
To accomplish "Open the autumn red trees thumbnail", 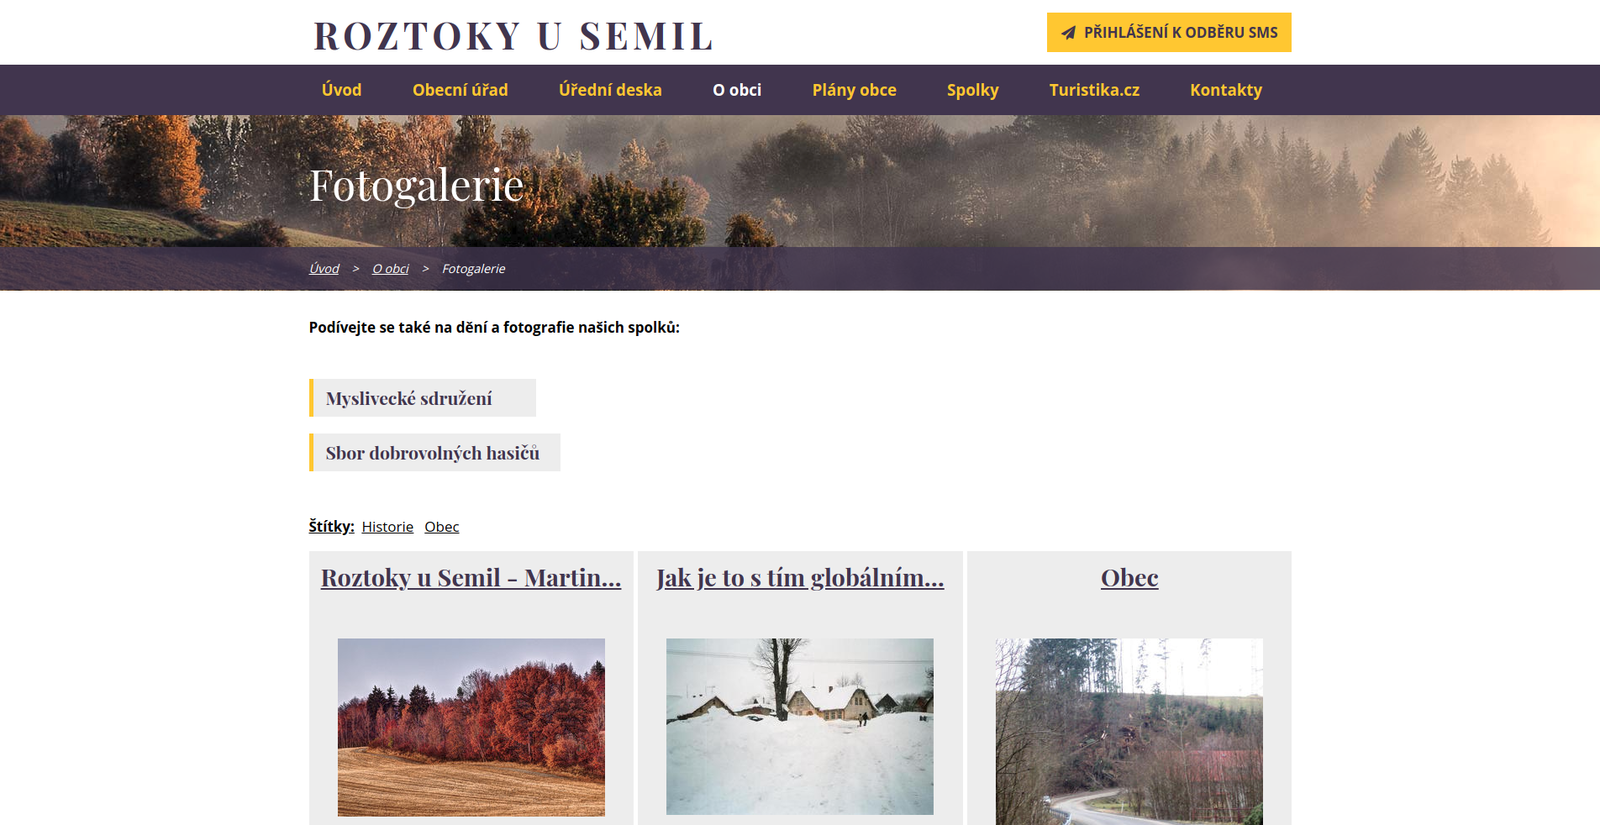I will [471, 728].
